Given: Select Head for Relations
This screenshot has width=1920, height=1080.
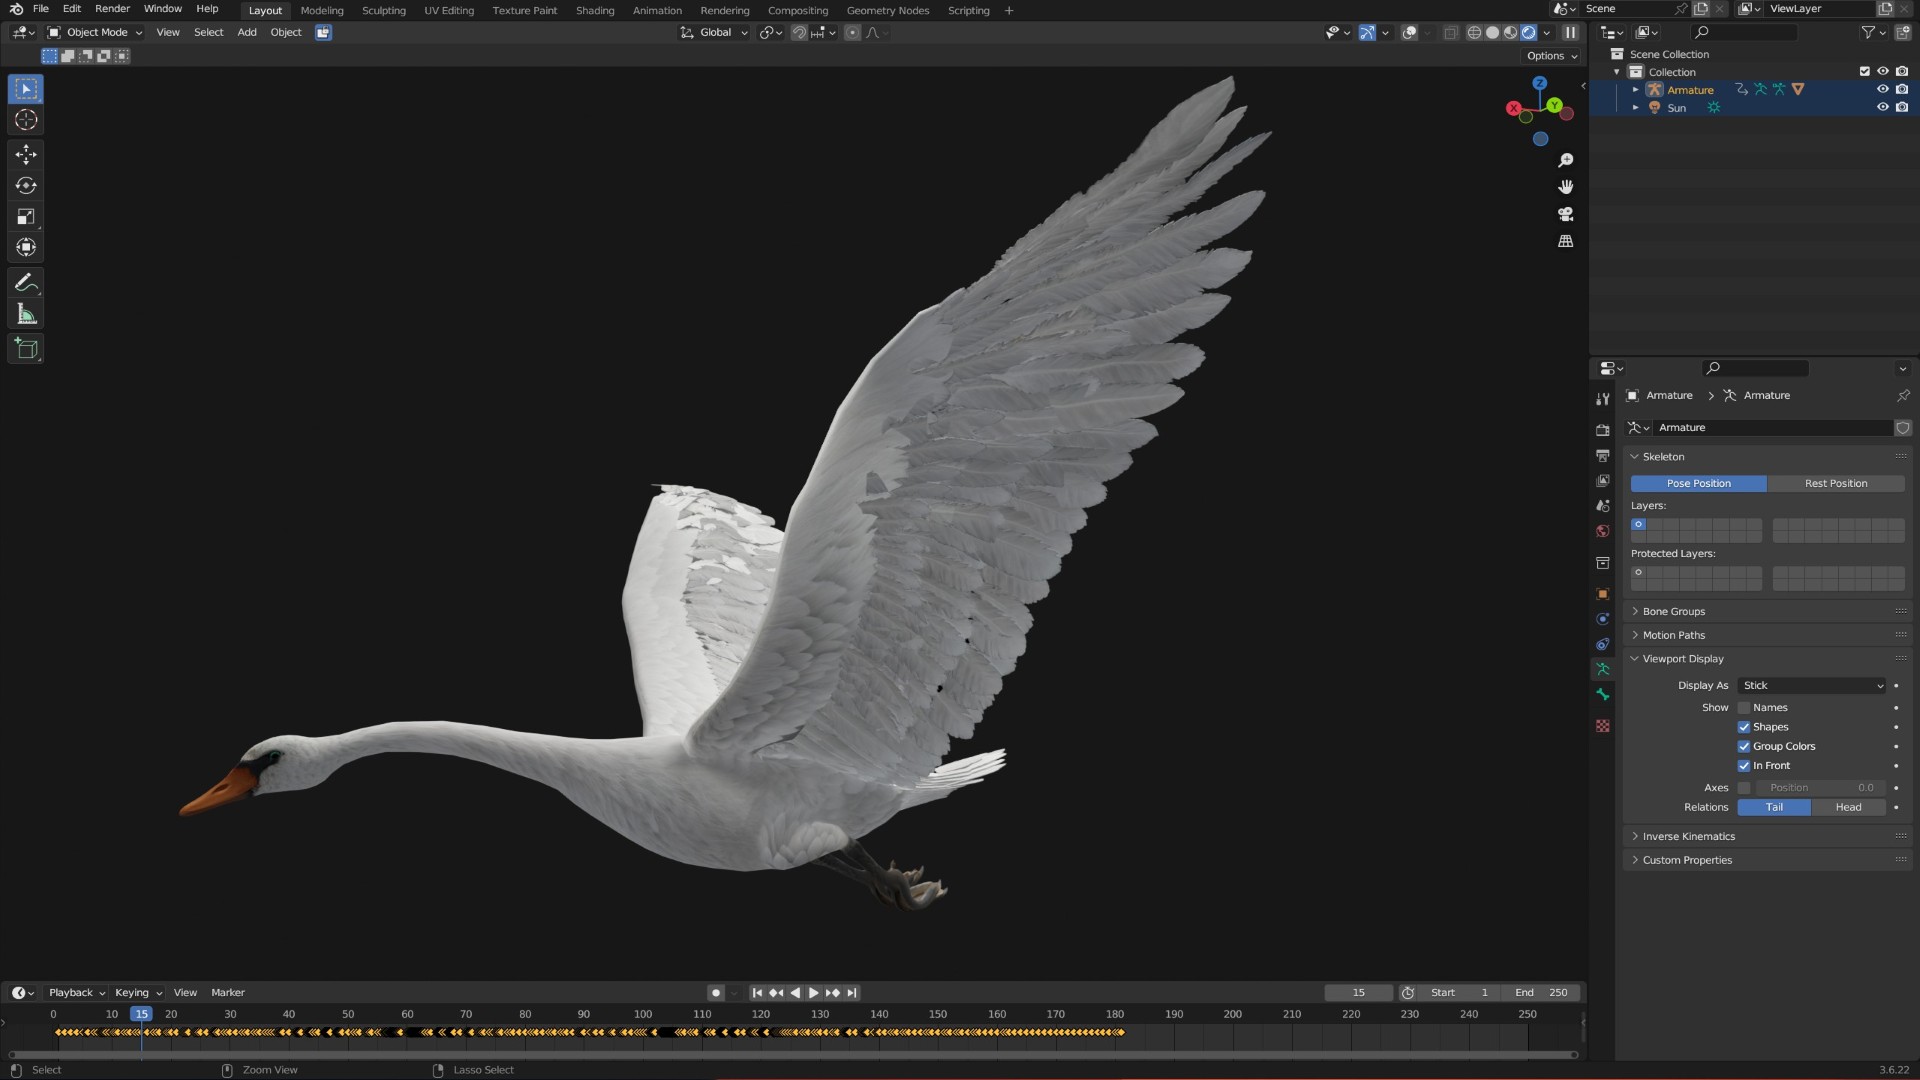Looking at the screenshot, I should pyautogui.click(x=1848, y=808).
